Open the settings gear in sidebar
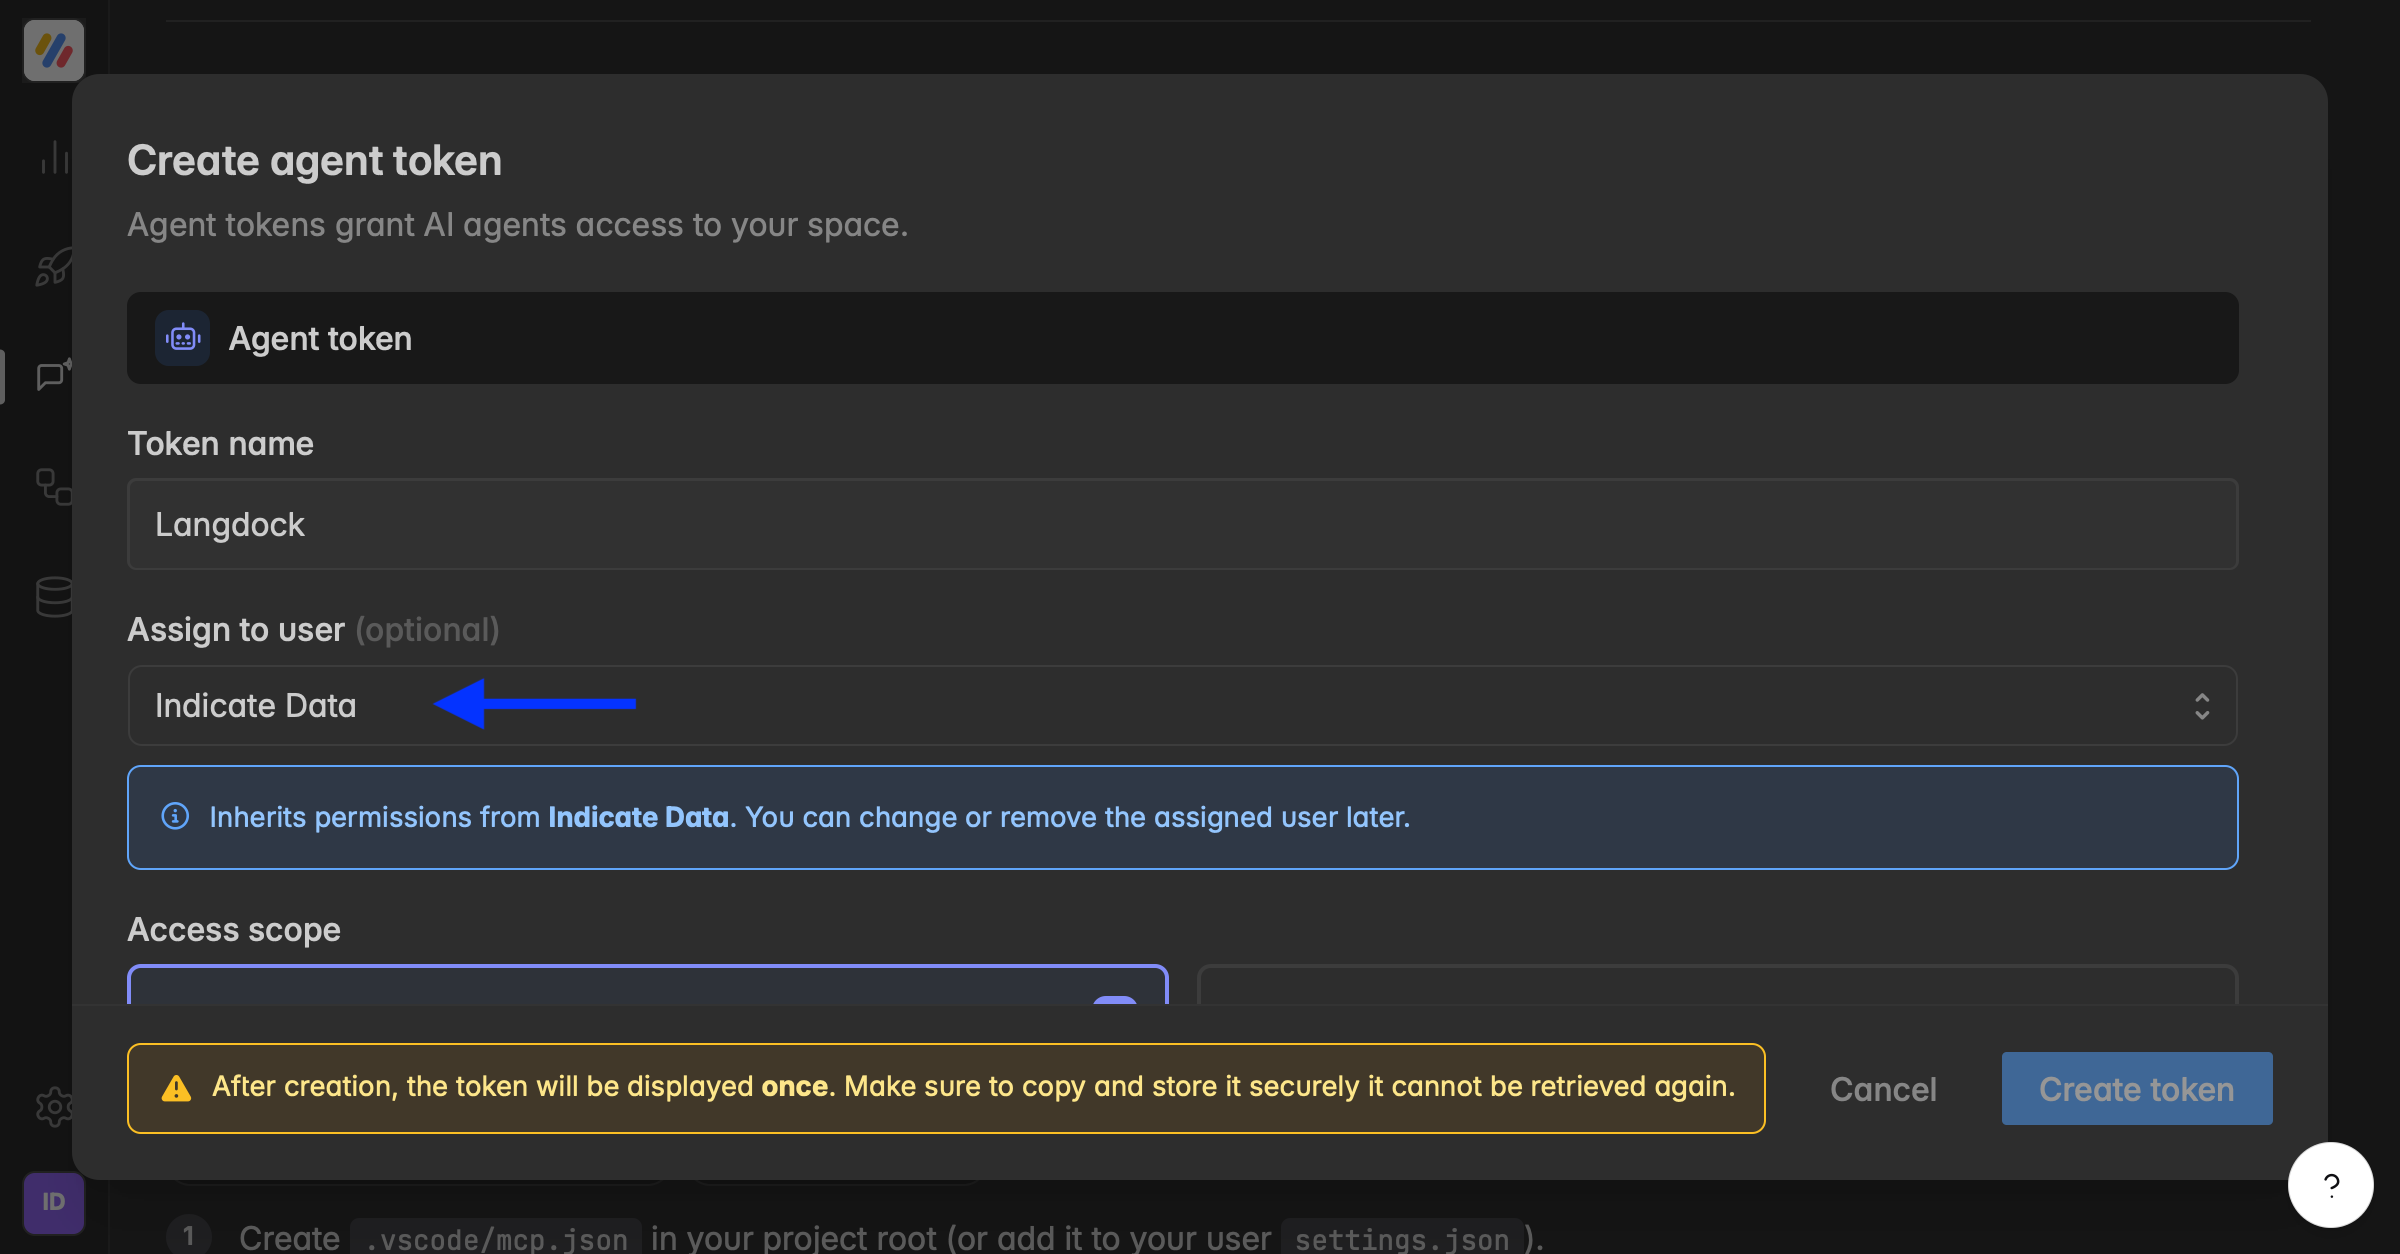 coord(54,1107)
